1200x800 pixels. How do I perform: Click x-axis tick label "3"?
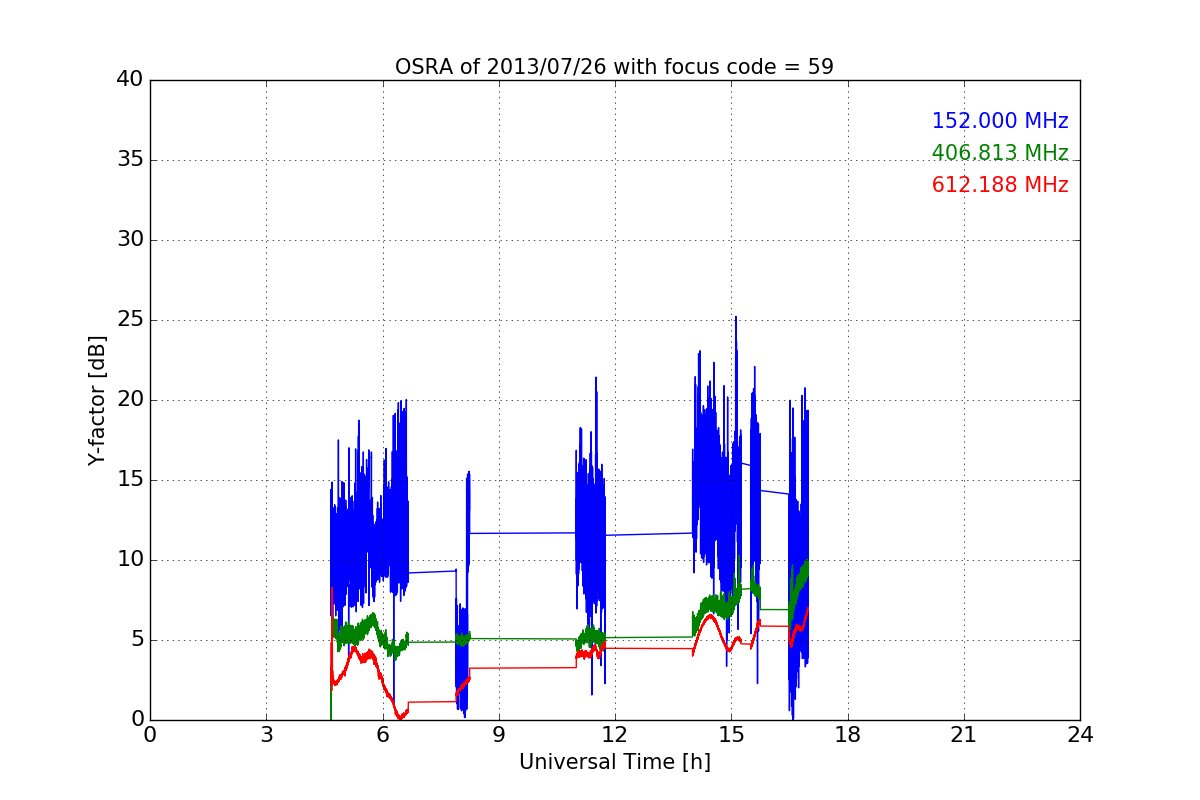266,735
